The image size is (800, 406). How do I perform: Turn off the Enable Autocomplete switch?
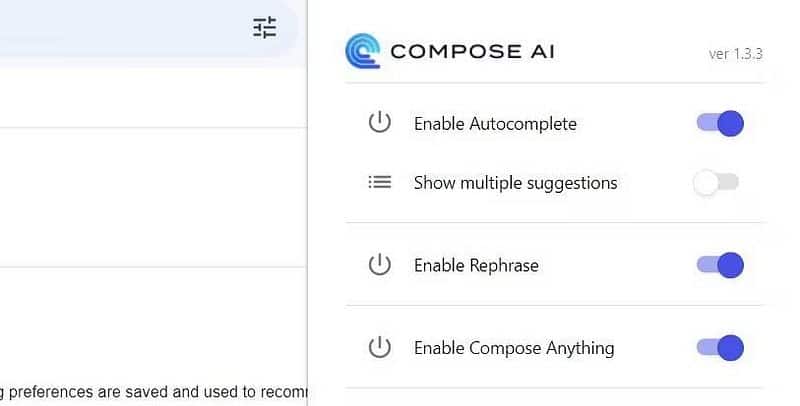[x=720, y=123]
